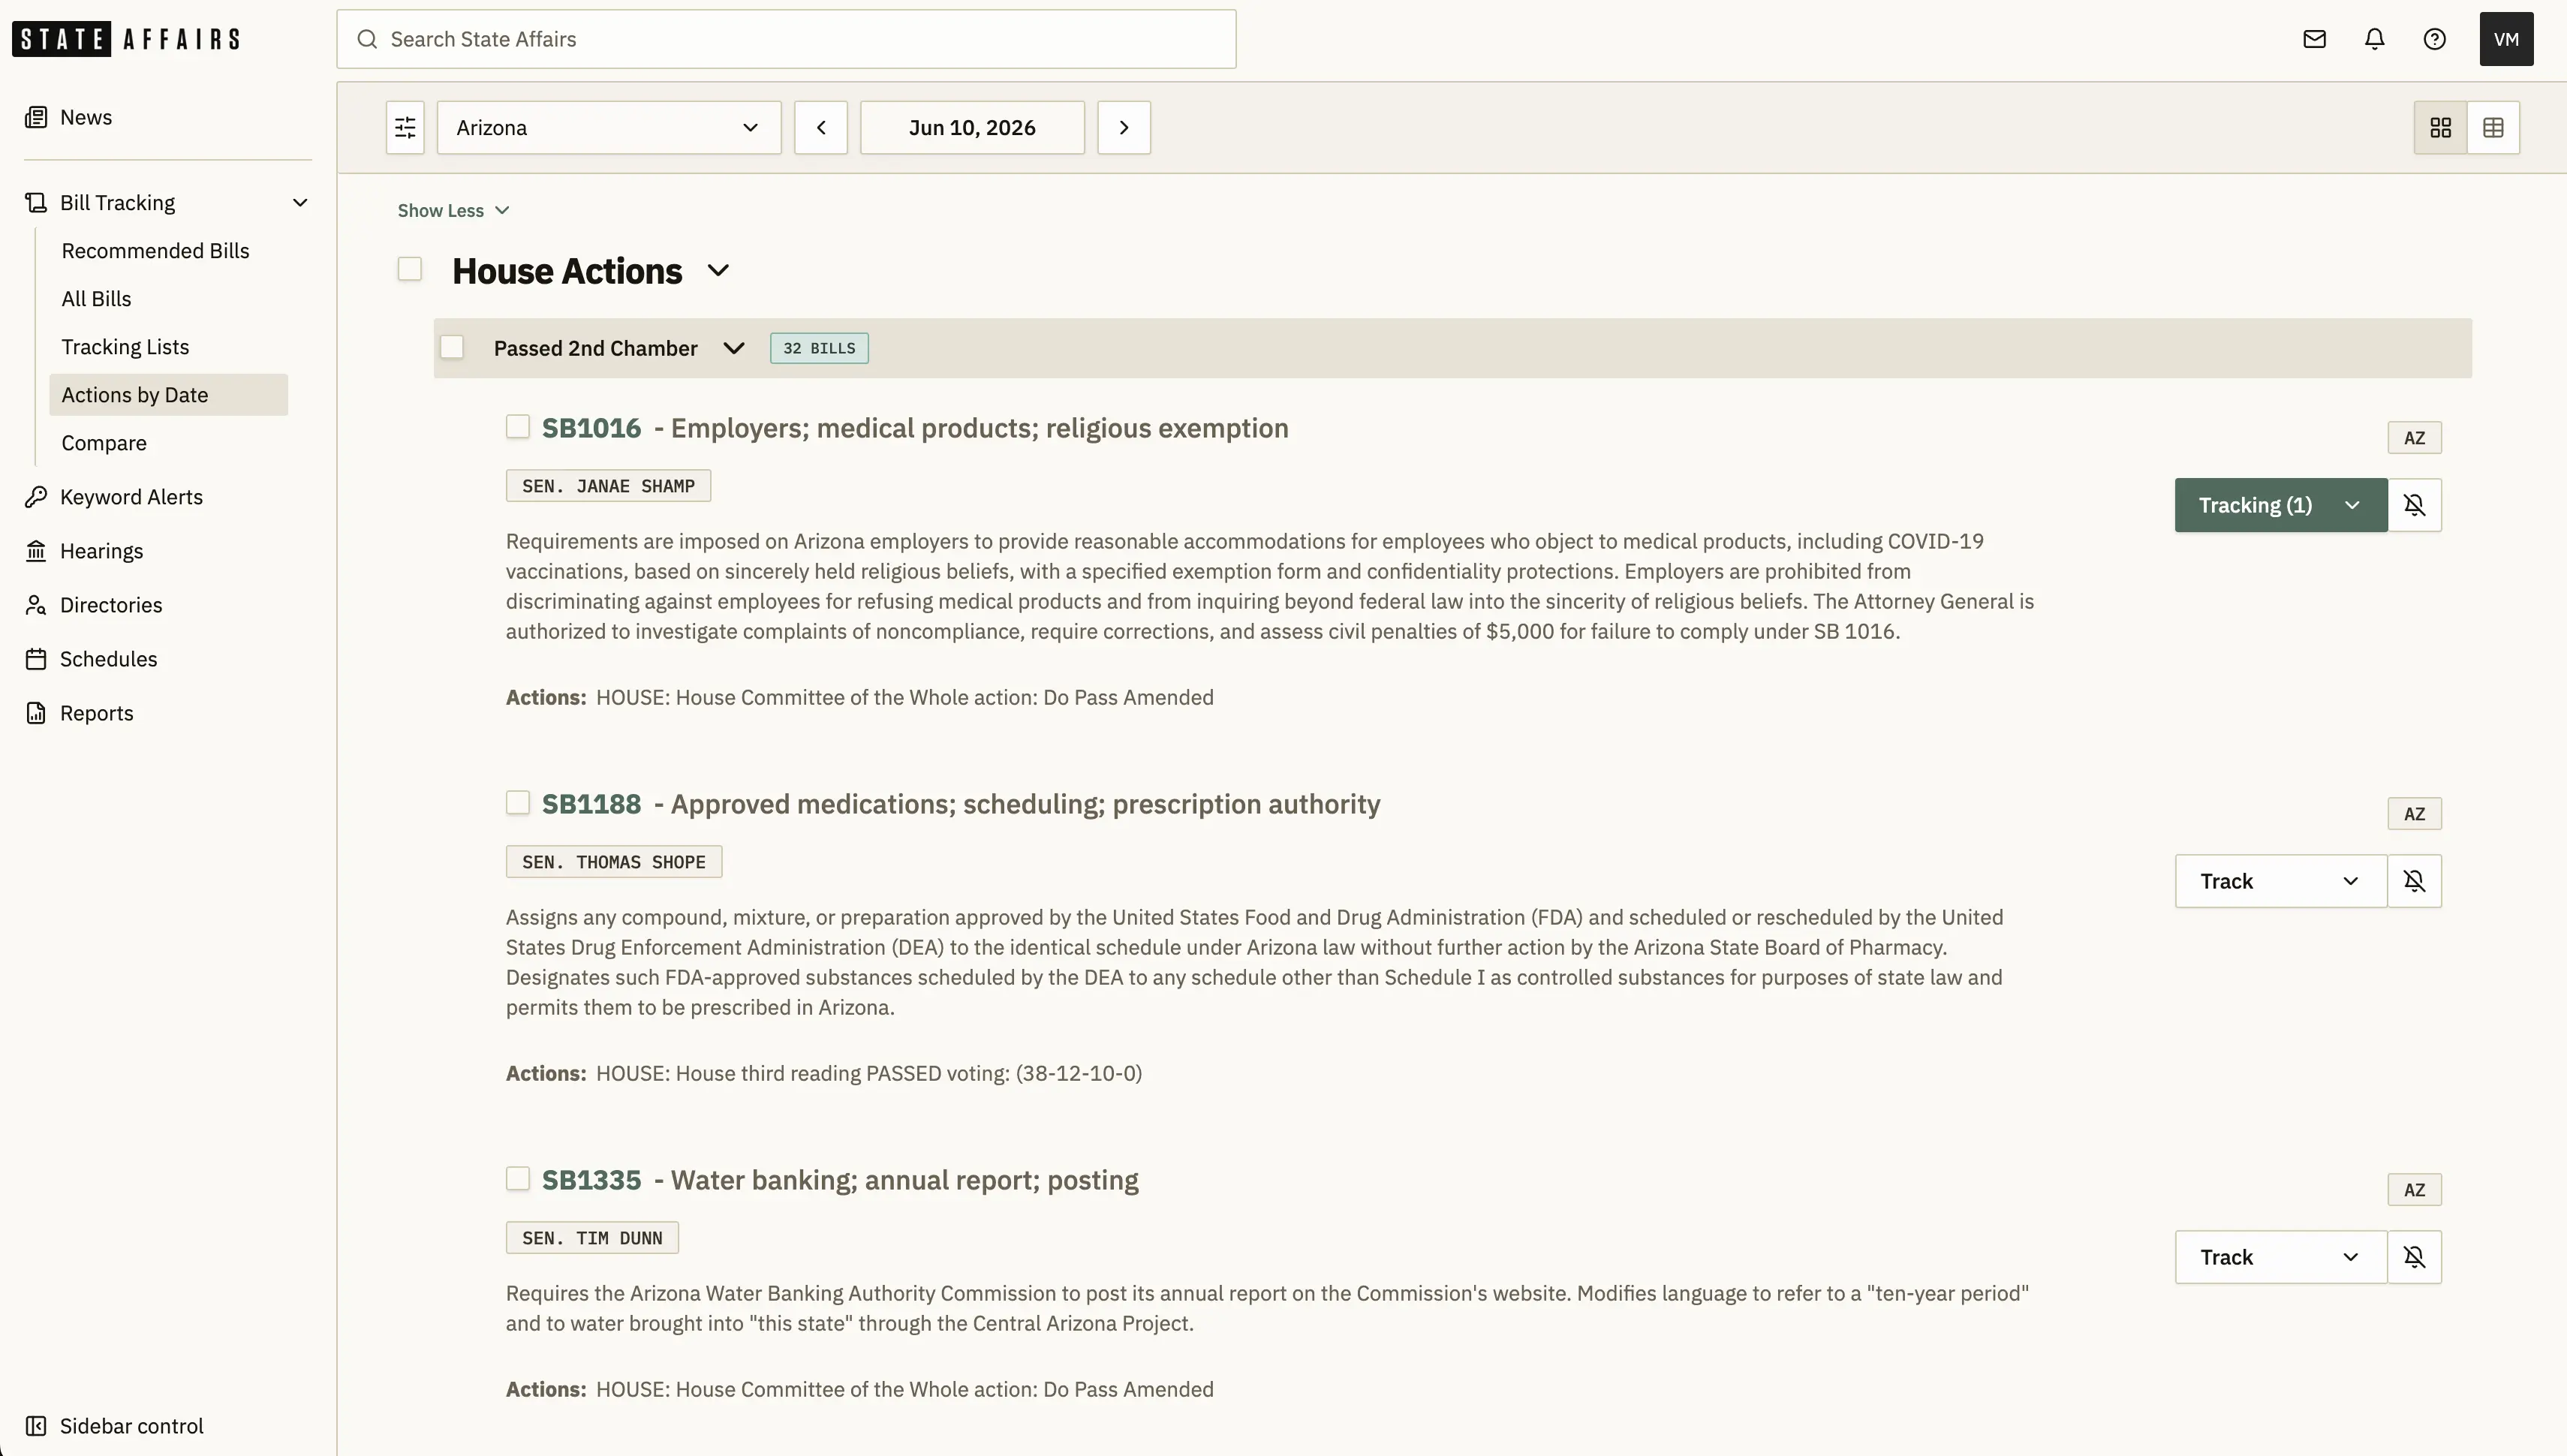
Task: Toggle alert bell for SB1016
Action: point(2414,505)
